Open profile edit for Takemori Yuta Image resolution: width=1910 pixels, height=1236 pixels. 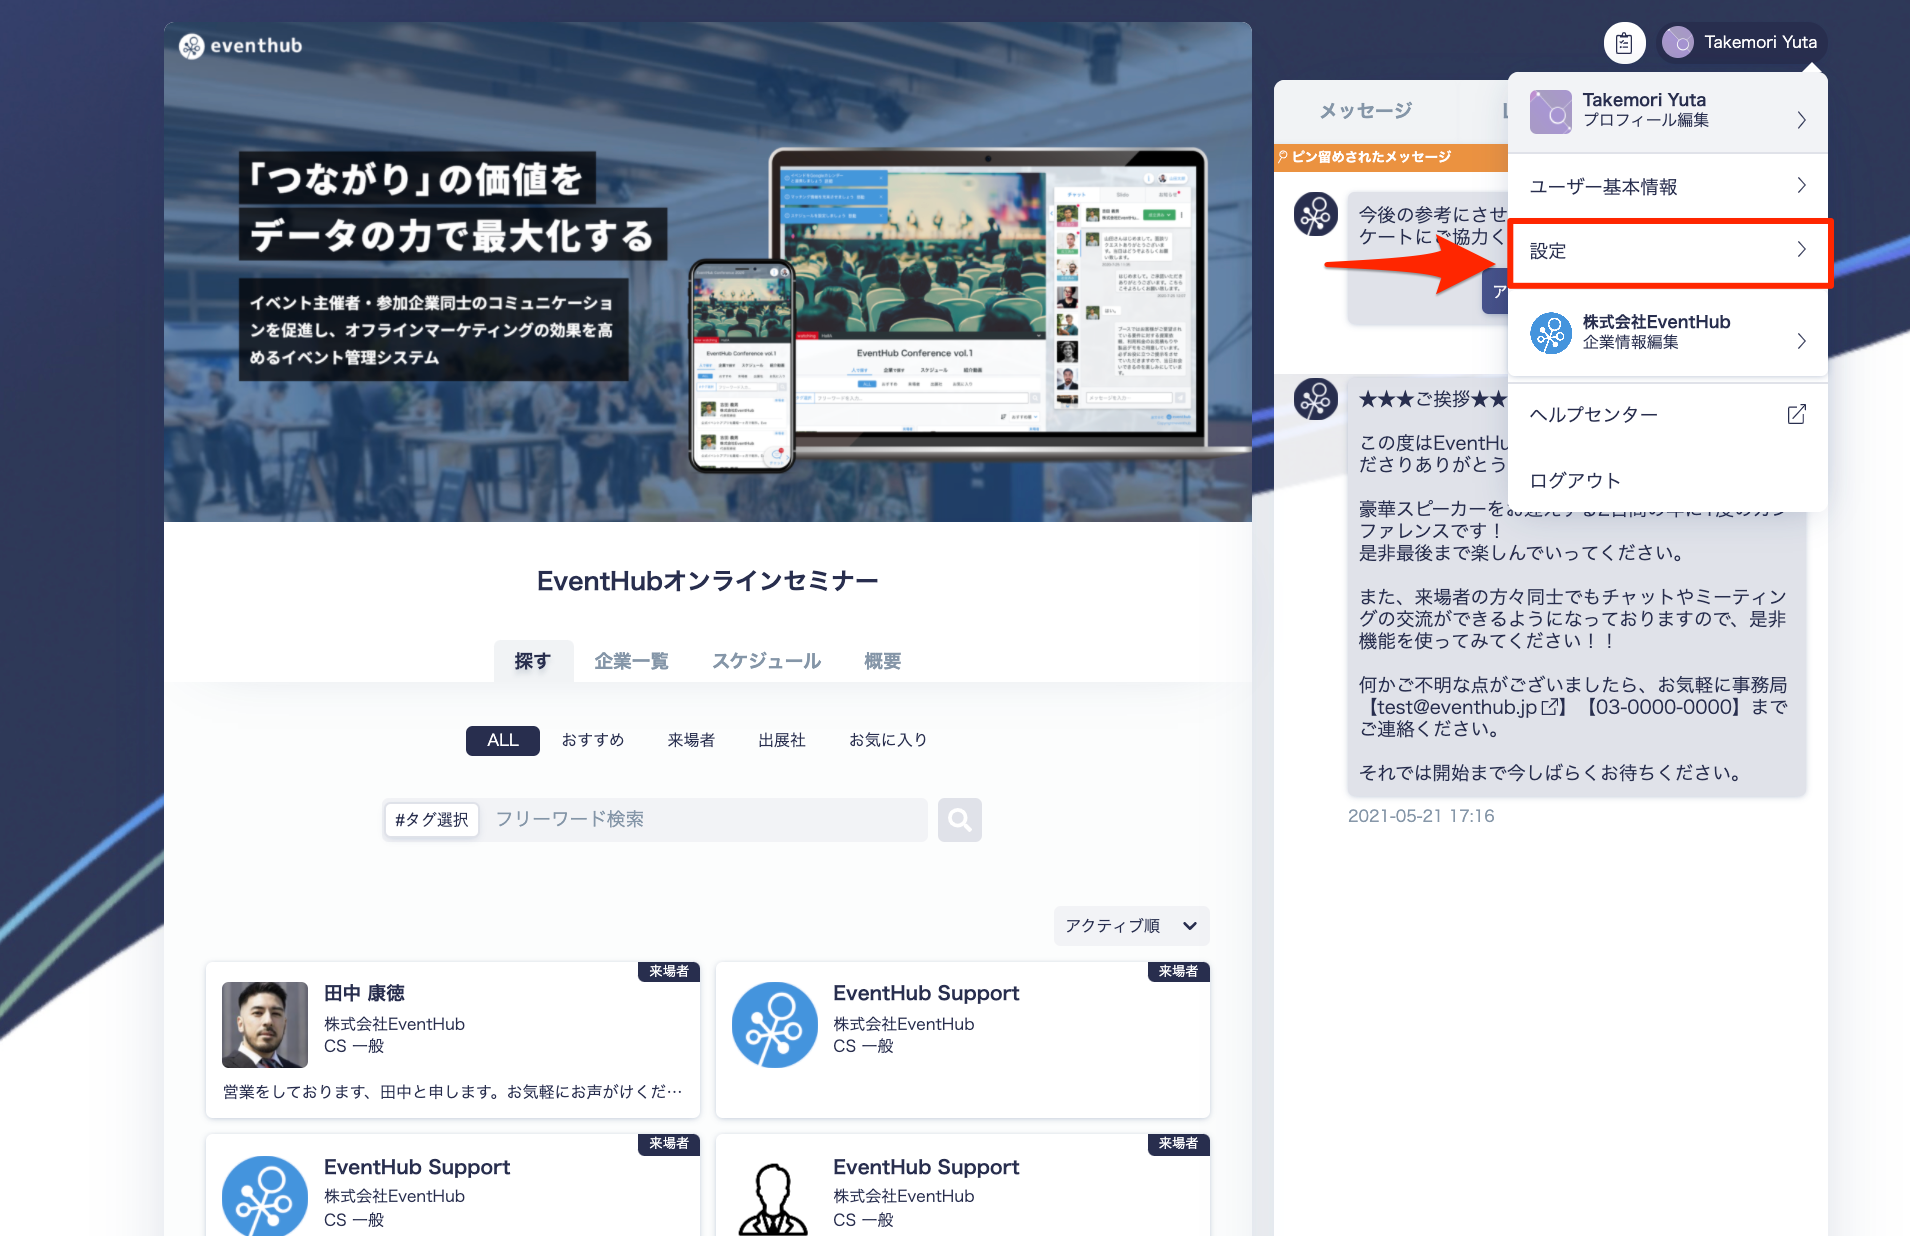point(1667,111)
